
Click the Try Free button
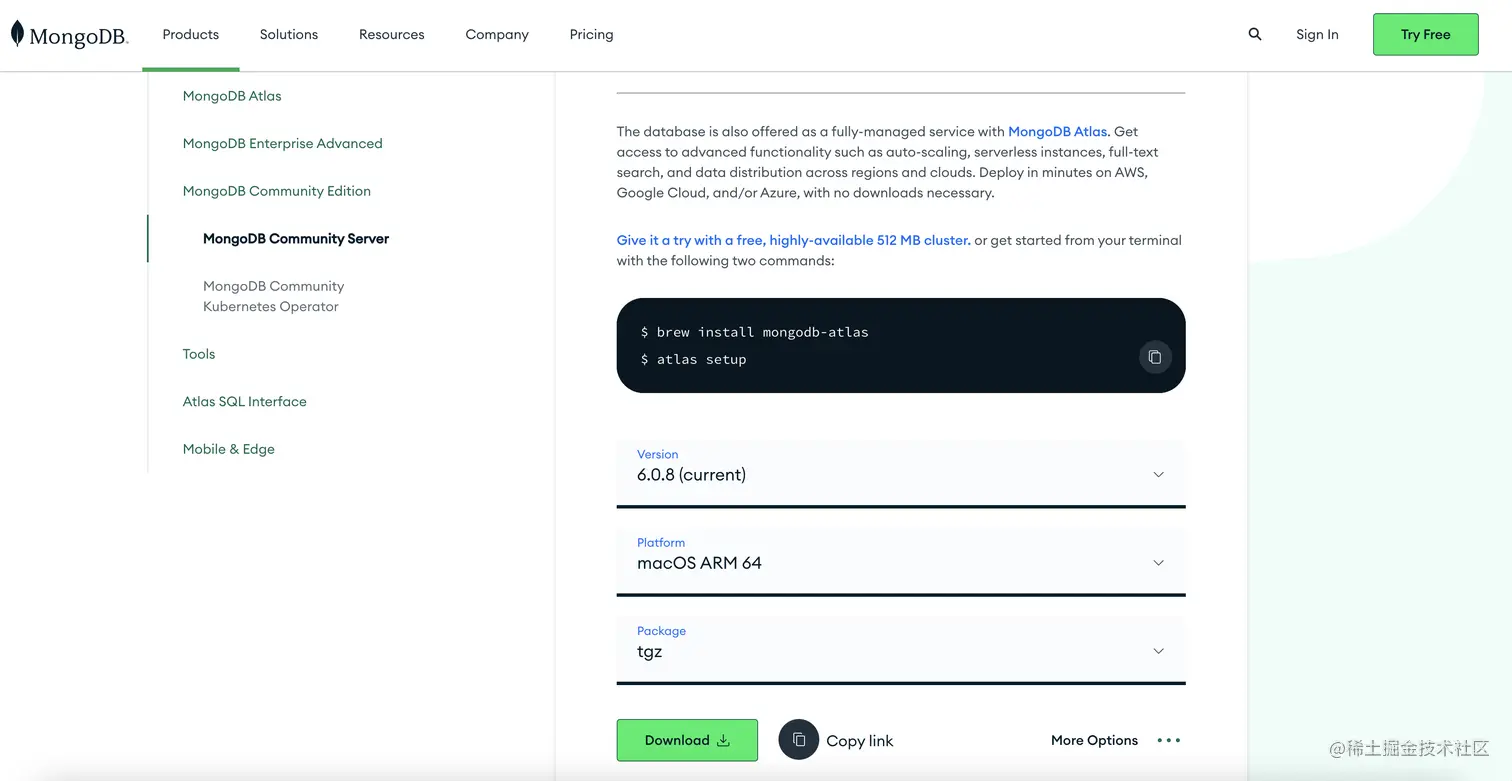(x=1426, y=34)
